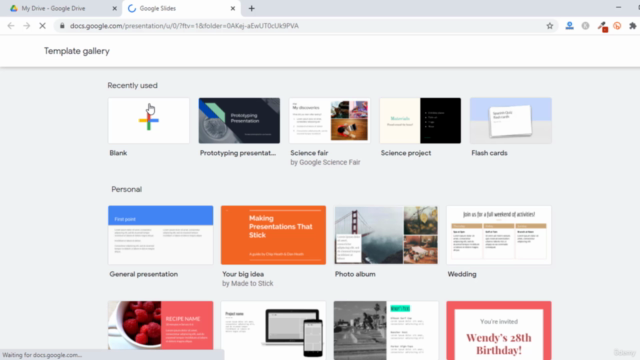Click the lock icon in address bar
The image size is (640, 360).
coord(62,26)
